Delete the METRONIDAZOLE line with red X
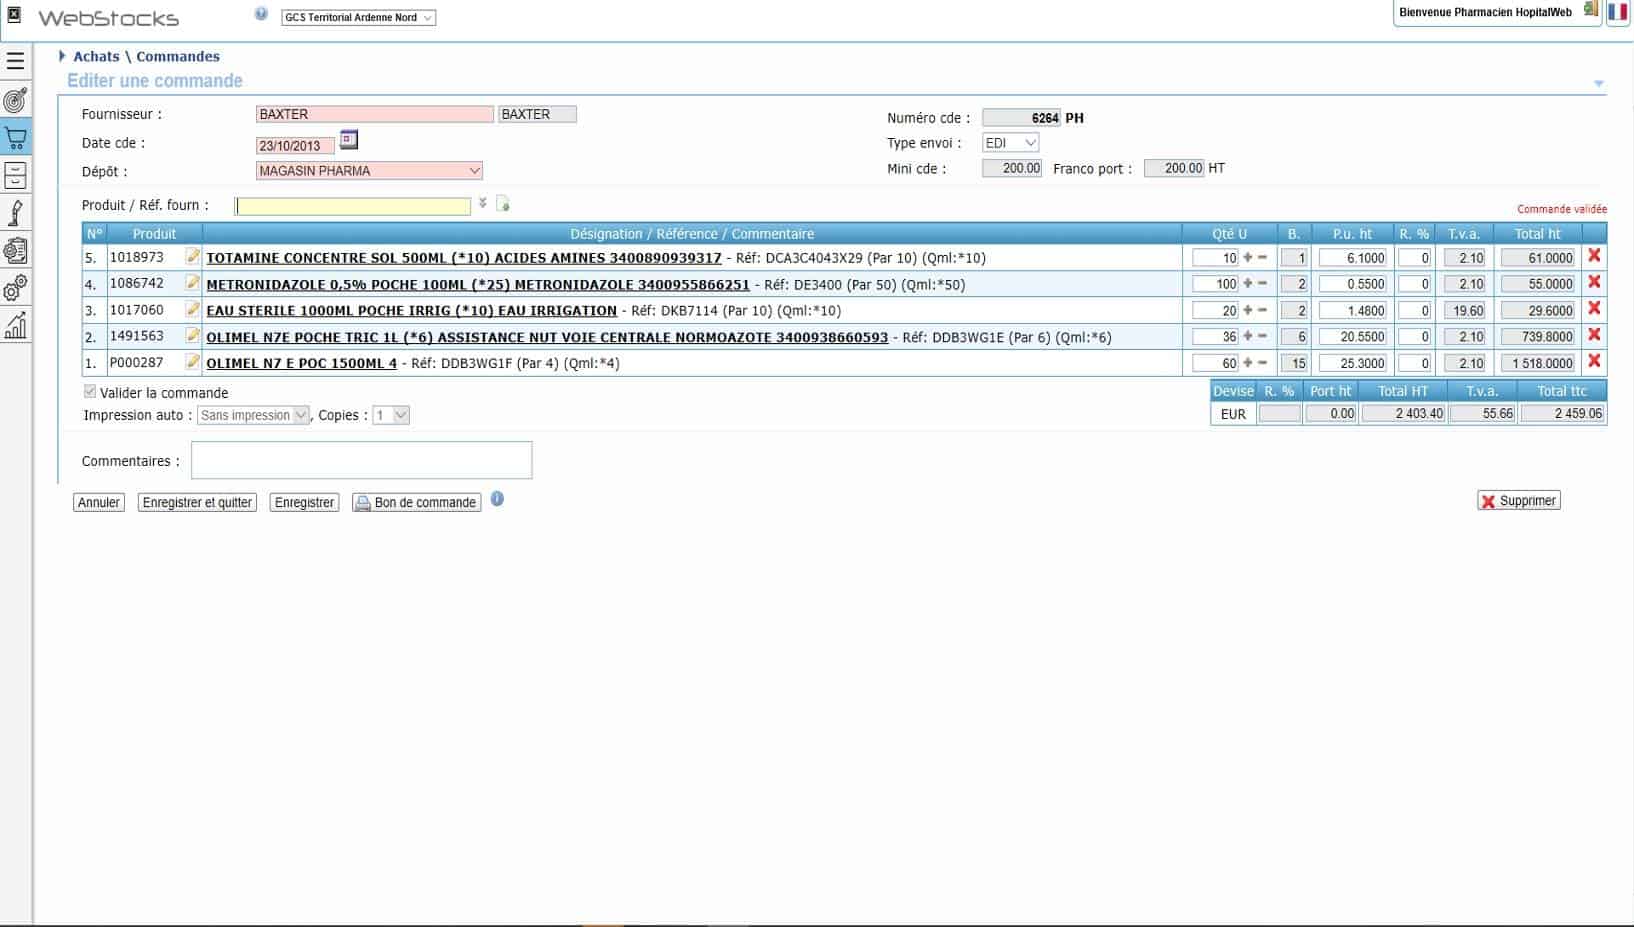 pyautogui.click(x=1594, y=283)
